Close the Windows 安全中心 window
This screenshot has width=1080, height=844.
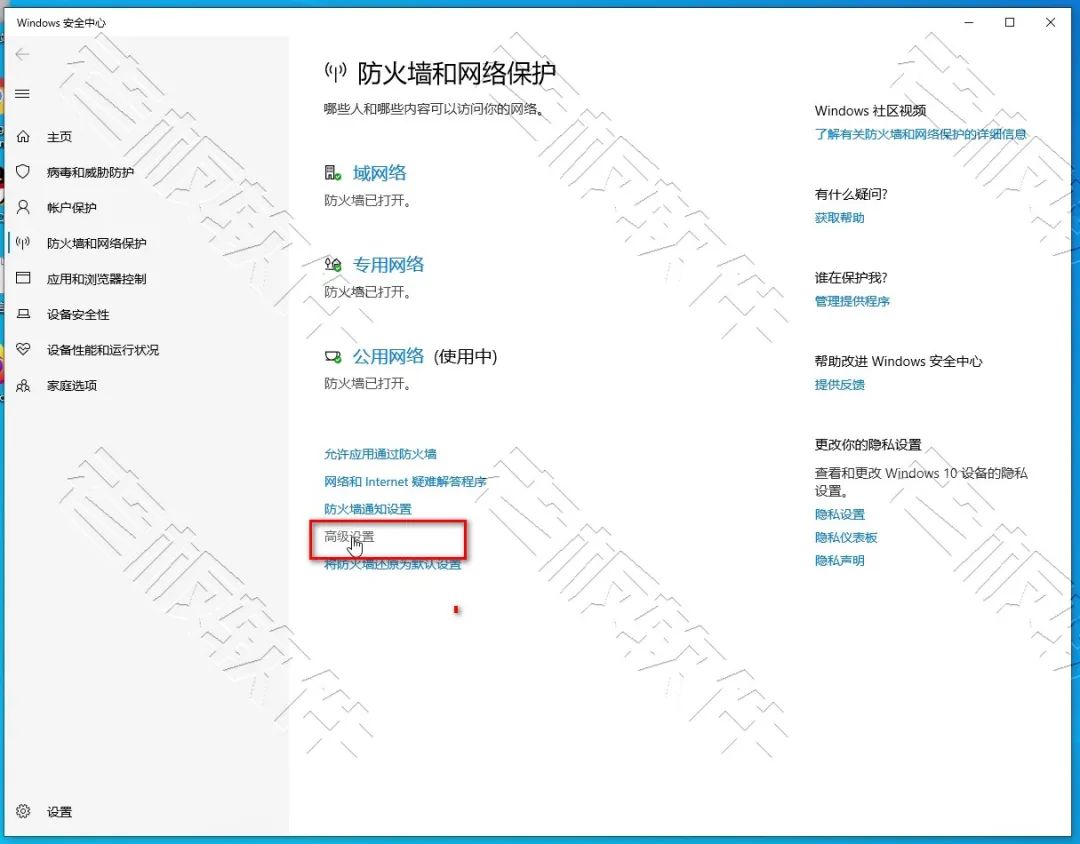[x=1050, y=22]
